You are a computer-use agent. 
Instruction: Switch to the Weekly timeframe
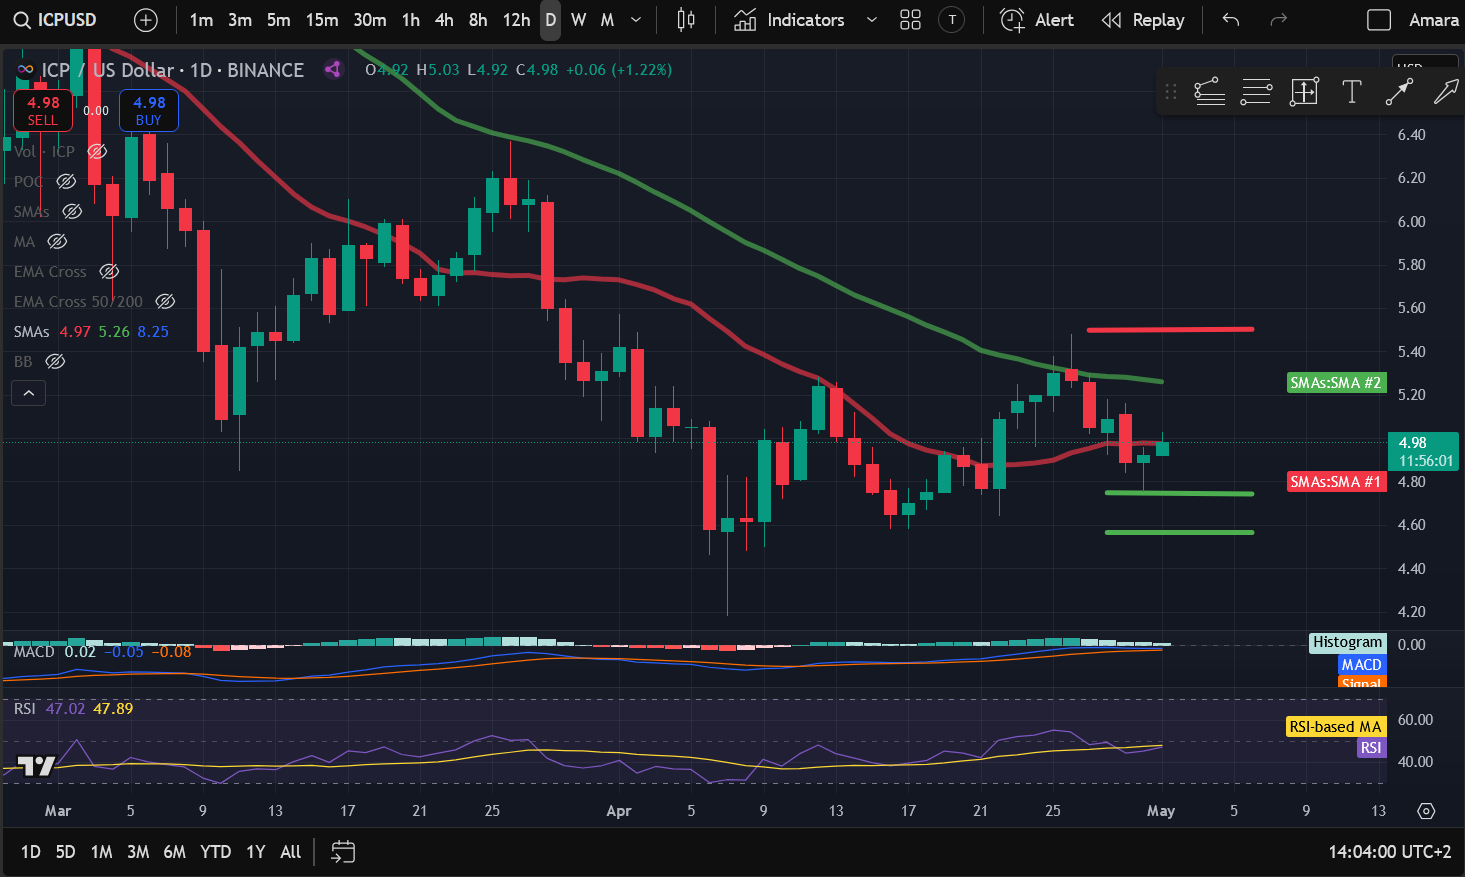pos(577,19)
